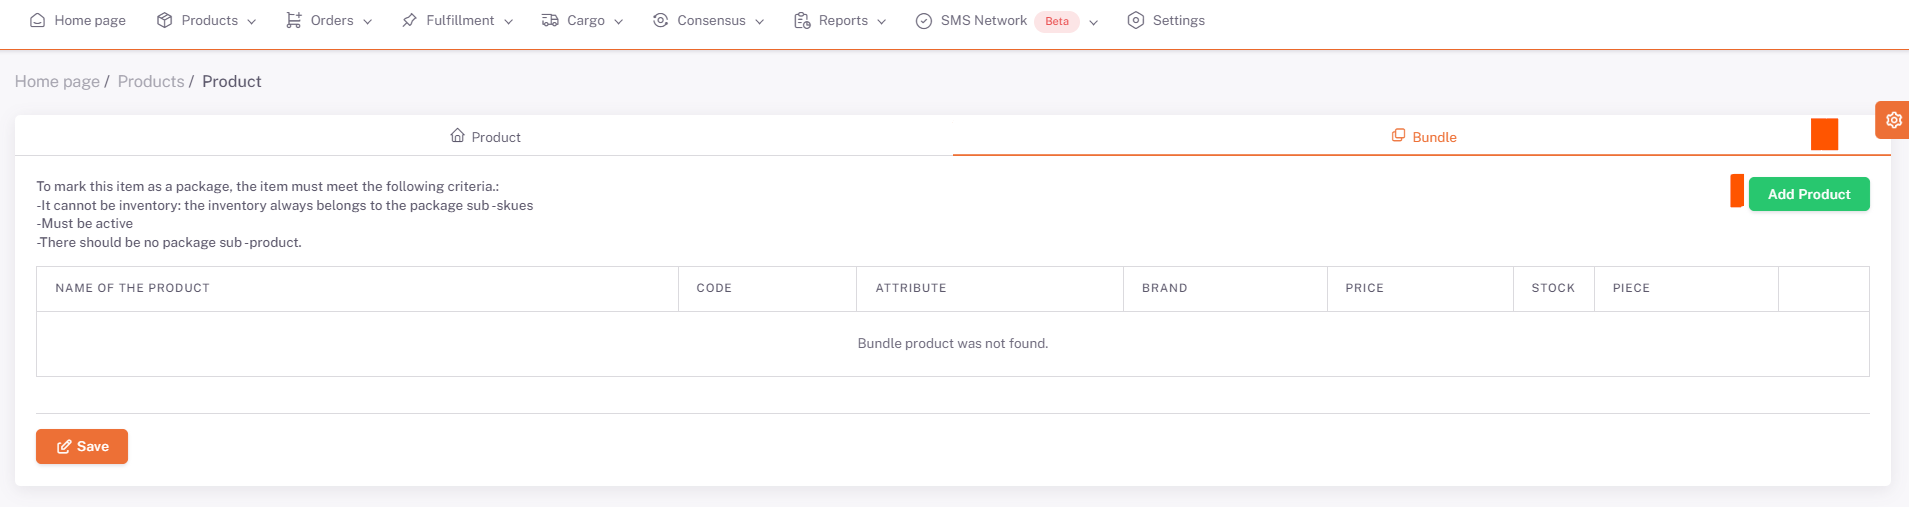Click the Products box icon
Viewport: 1909px width, 507px height.
pyautogui.click(x=165, y=20)
